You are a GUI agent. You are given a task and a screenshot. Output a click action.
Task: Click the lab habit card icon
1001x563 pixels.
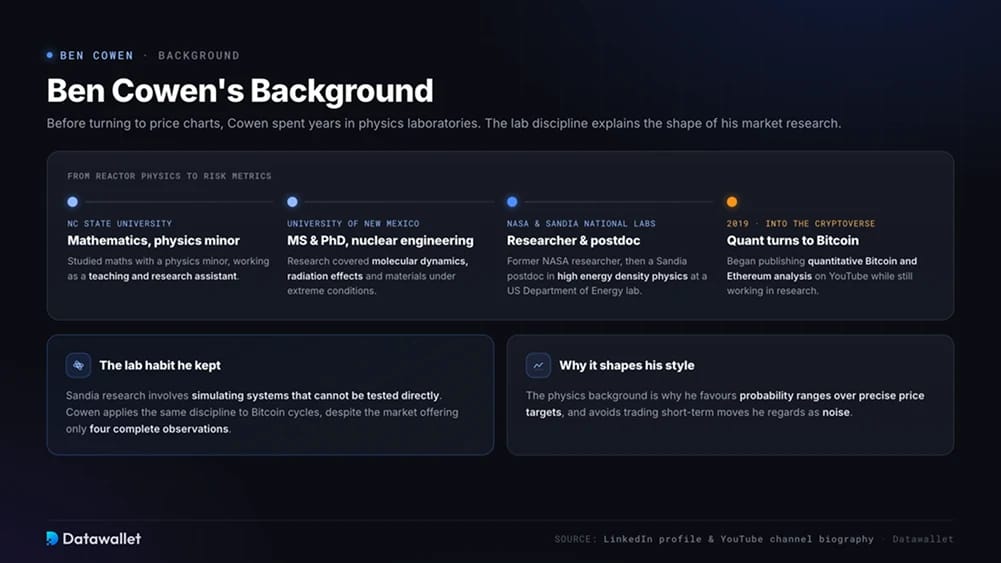[79, 366]
